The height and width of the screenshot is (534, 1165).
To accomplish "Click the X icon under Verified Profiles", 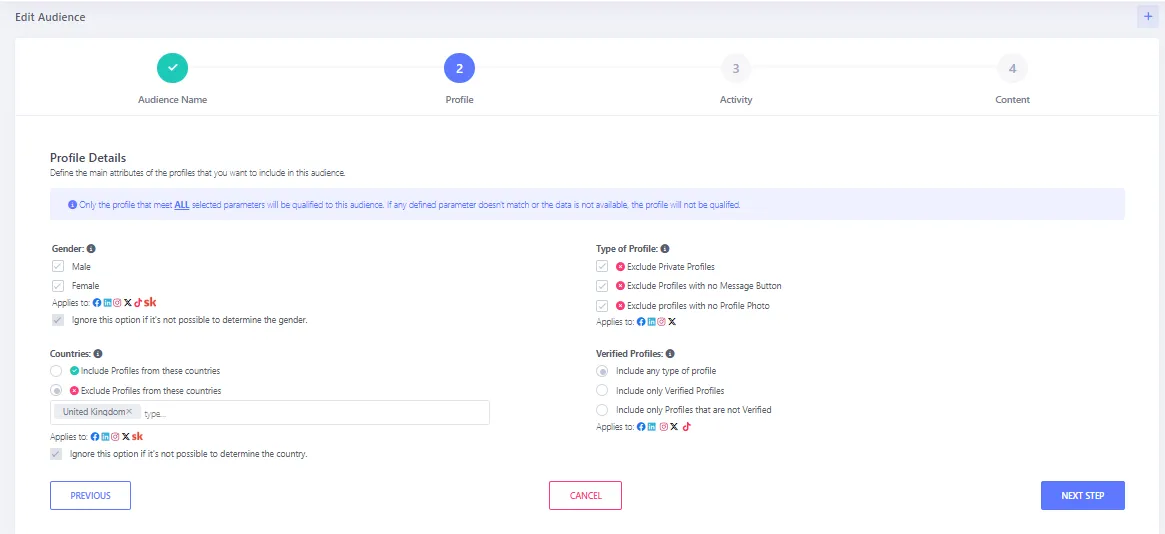I will click(x=674, y=427).
